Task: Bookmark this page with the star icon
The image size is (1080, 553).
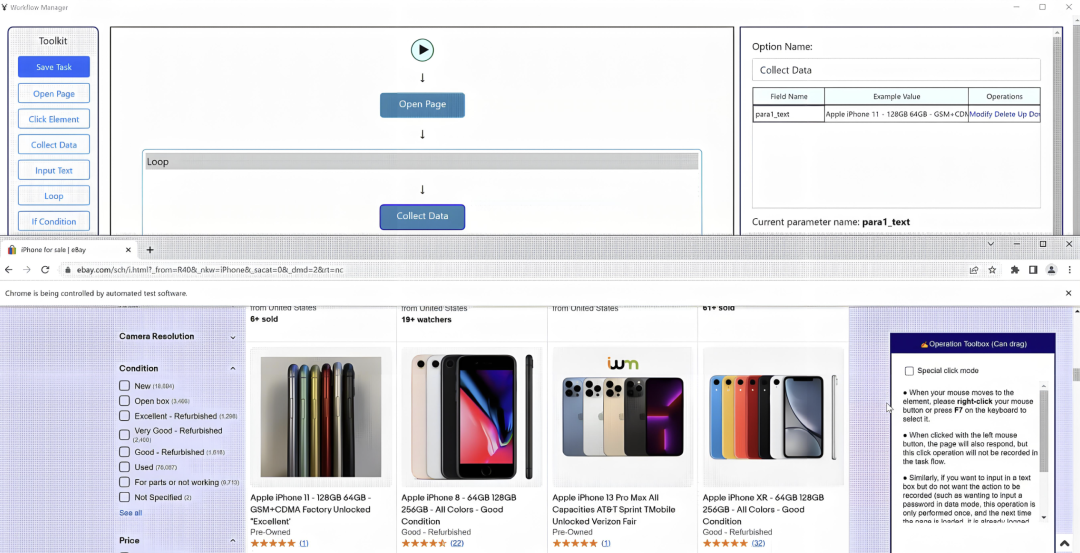Action: 992,270
